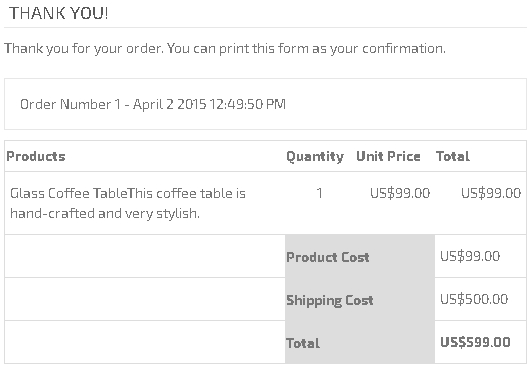Click the Products column header

pyautogui.click(x=36, y=156)
